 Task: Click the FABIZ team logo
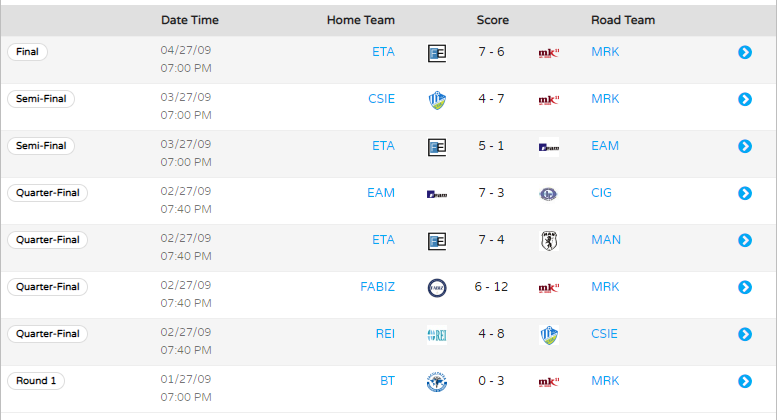click(x=437, y=288)
